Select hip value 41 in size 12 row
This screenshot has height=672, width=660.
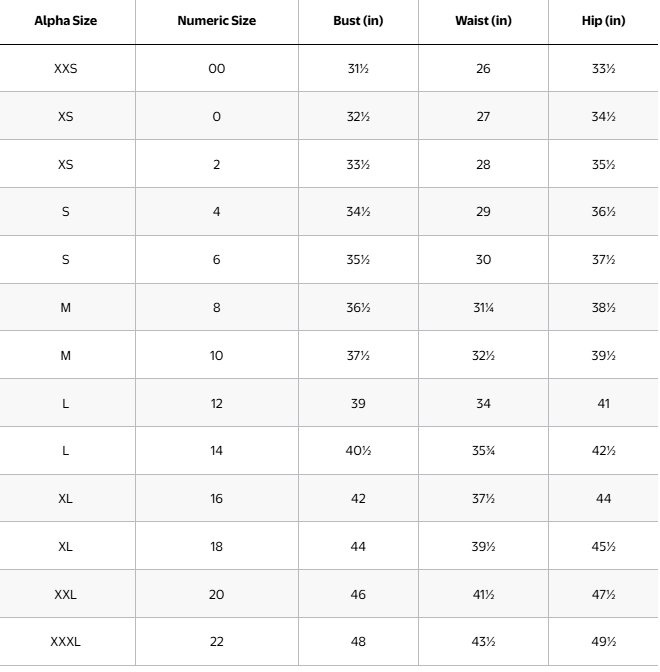pos(603,404)
